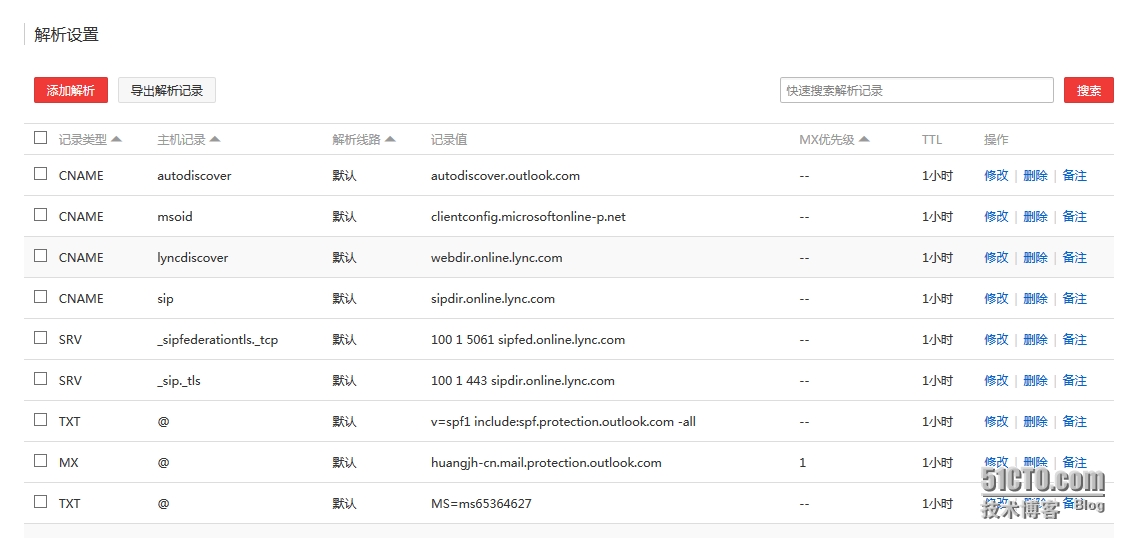Open 备注 for the _sip._tls record
This screenshot has height=538, width=1124.
pyautogui.click(x=1074, y=380)
